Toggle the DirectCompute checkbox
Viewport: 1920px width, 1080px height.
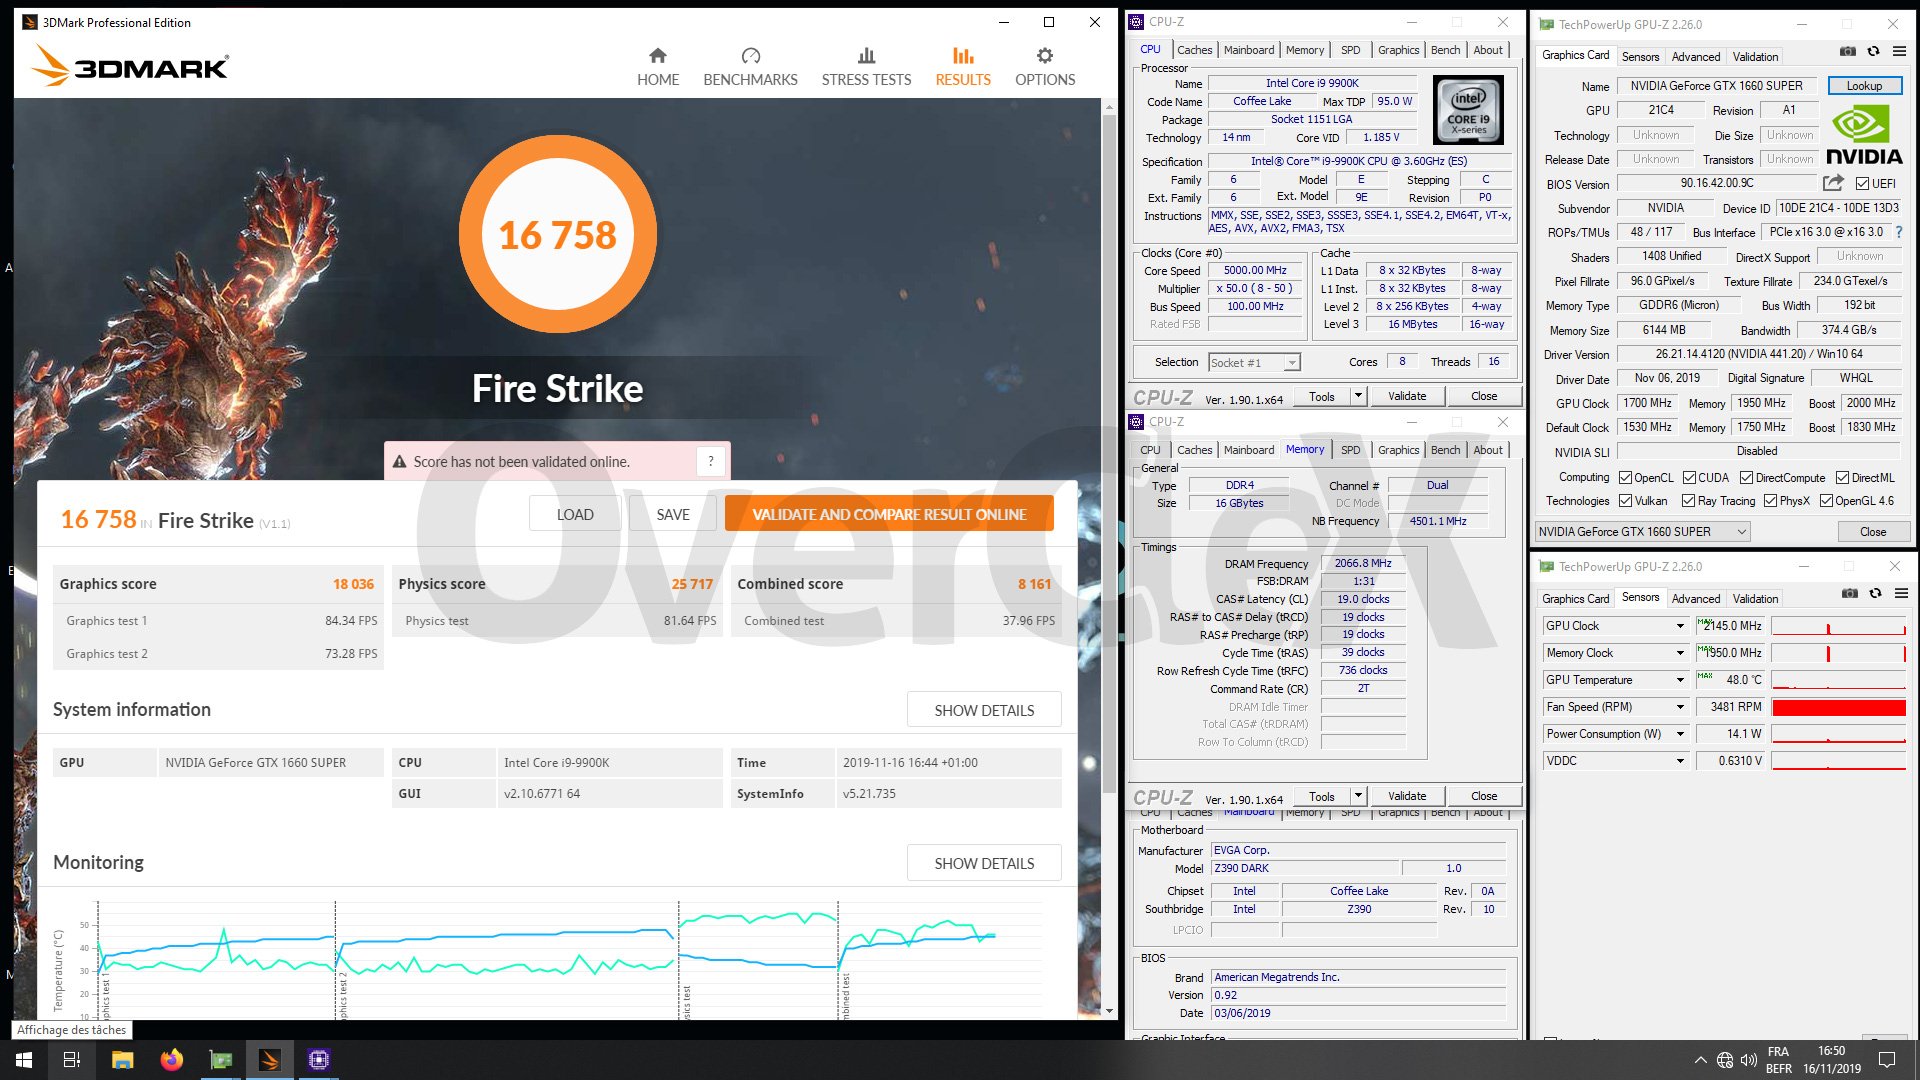1746,478
